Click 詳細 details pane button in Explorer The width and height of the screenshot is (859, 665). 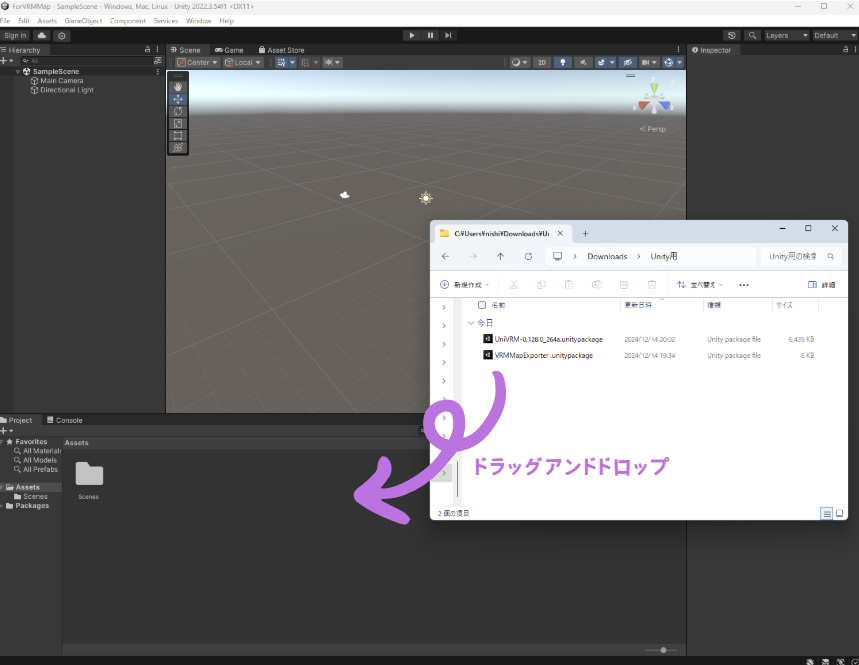point(822,285)
